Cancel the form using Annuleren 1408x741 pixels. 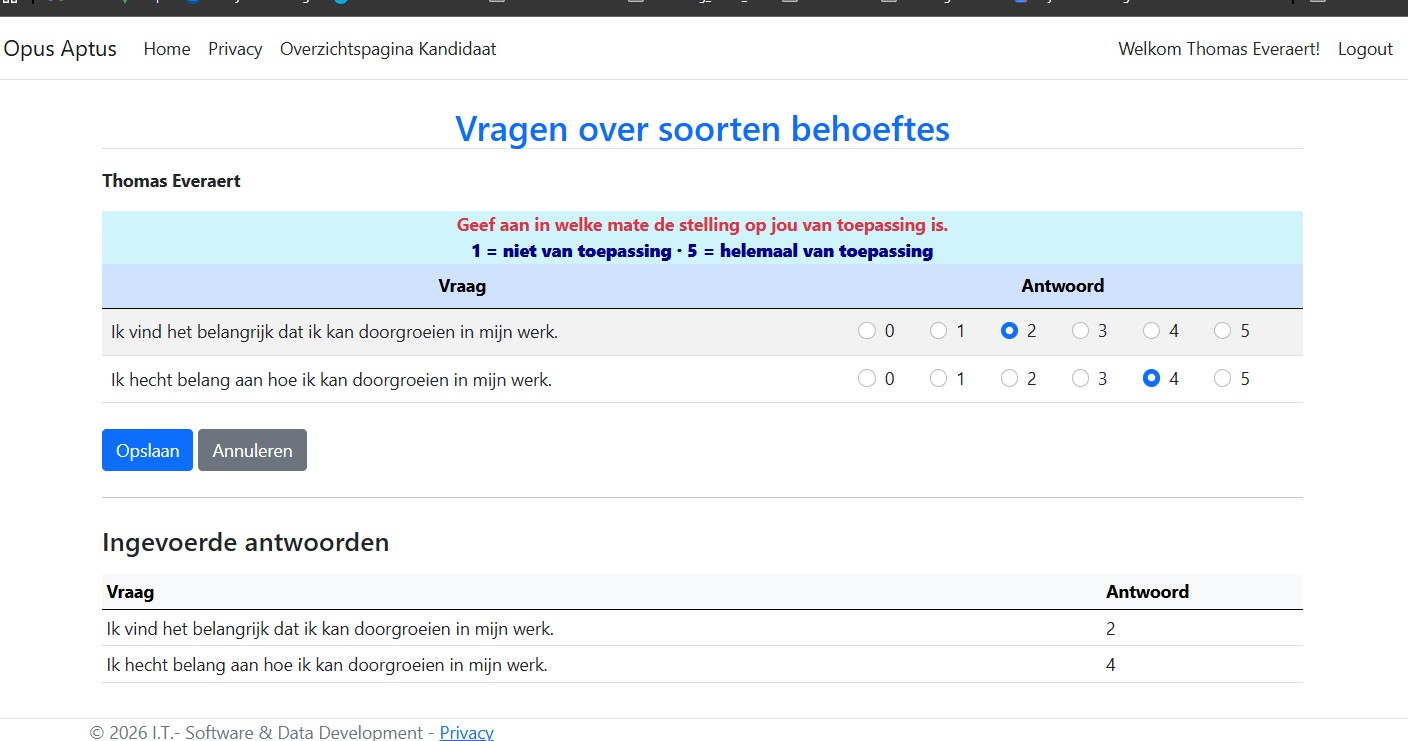click(252, 450)
